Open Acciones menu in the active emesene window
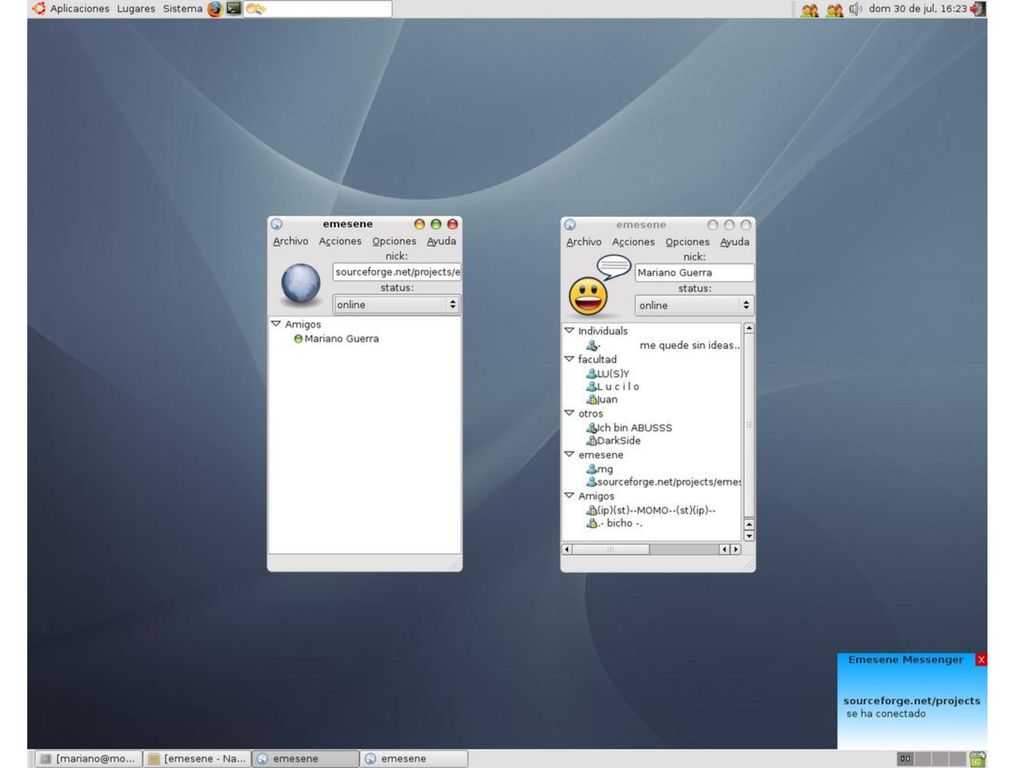 pyautogui.click(x=340, y=241)
